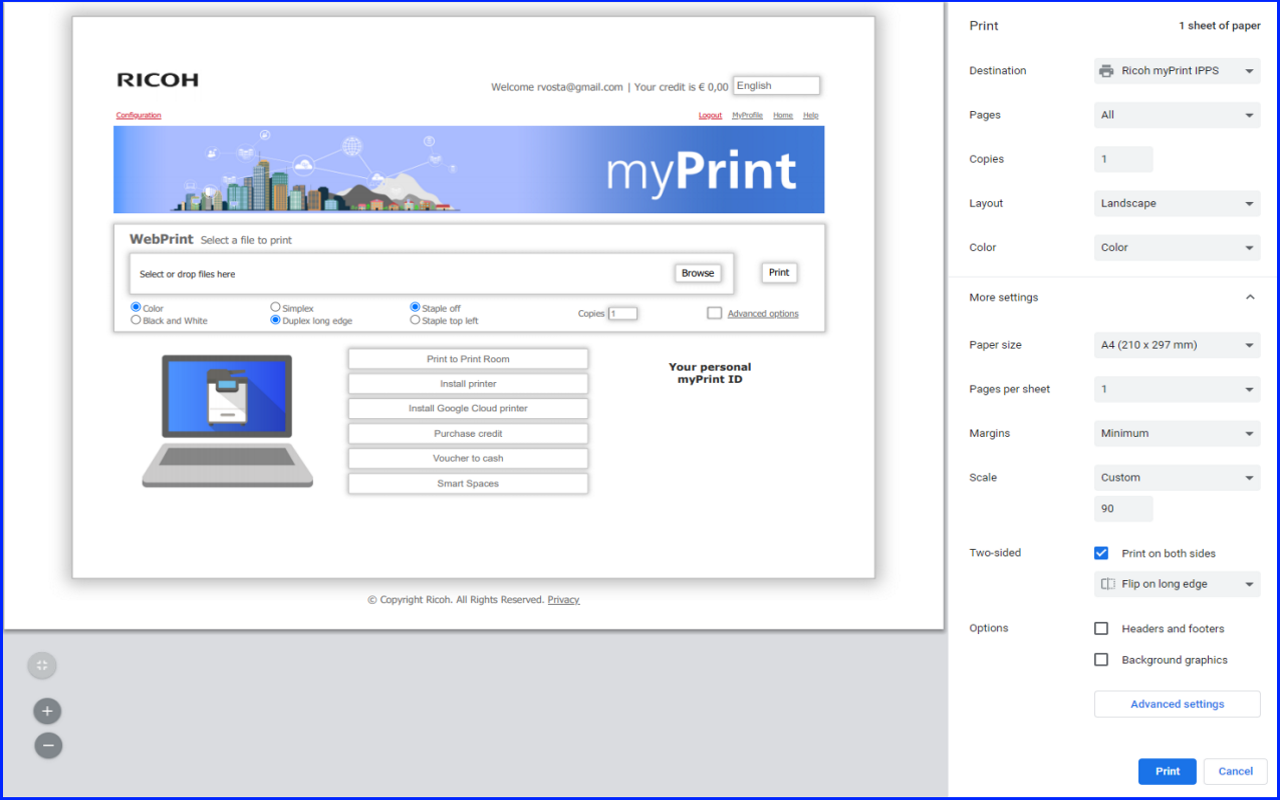Open the Configuration page
This screenshot has width=1280, height=800.
pyautogui.click(x=138, y=115)
